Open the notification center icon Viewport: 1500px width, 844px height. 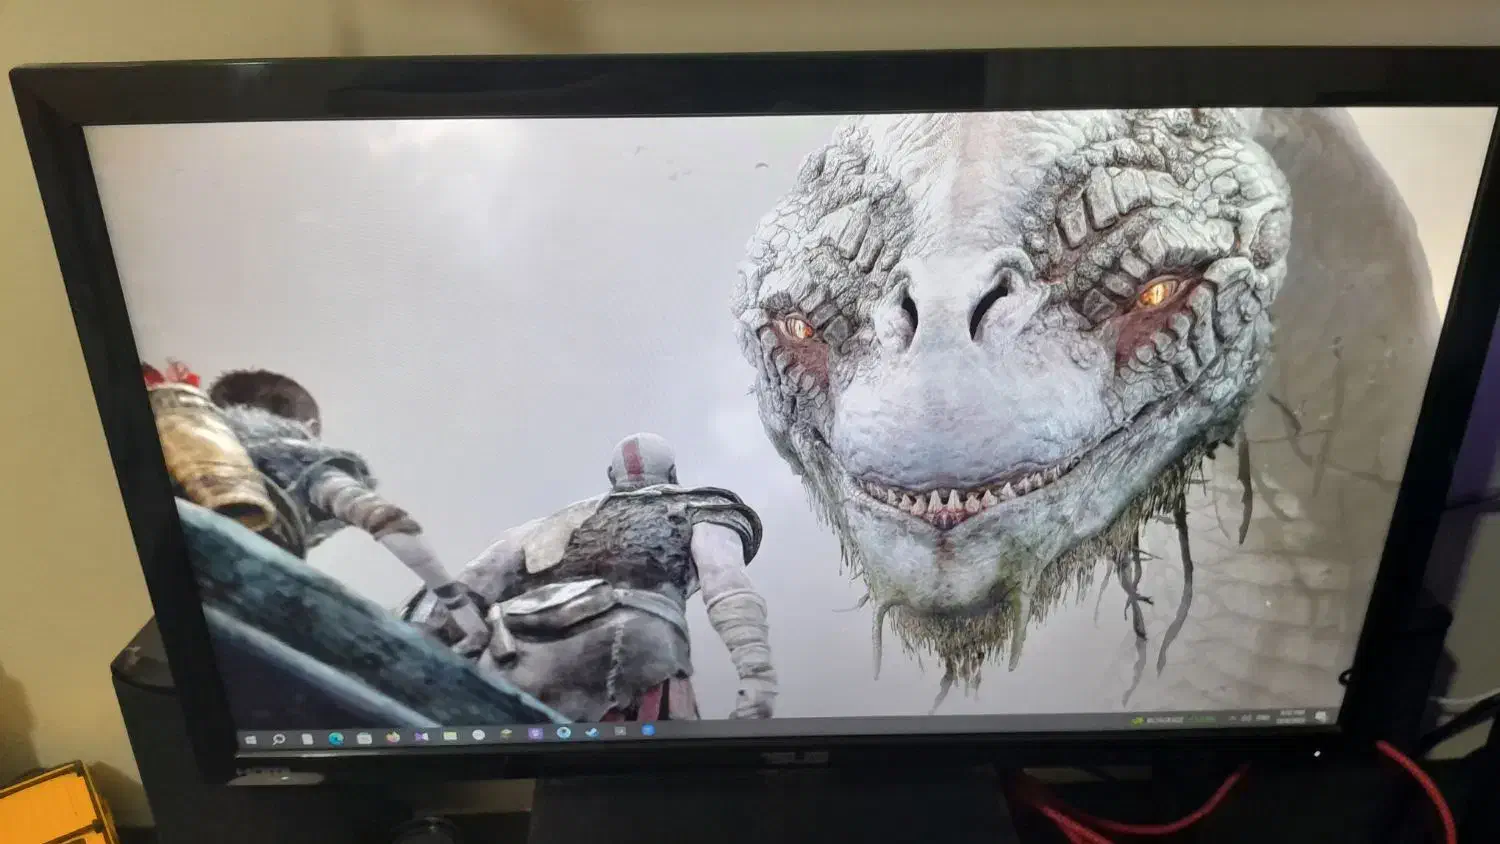point(1321,715)
